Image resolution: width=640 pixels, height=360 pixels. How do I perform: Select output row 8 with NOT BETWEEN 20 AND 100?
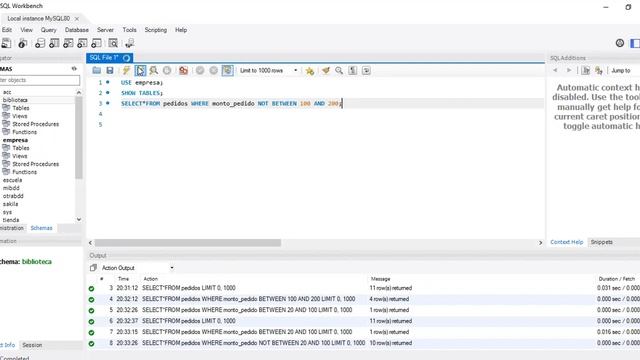[x=363, y=343]
